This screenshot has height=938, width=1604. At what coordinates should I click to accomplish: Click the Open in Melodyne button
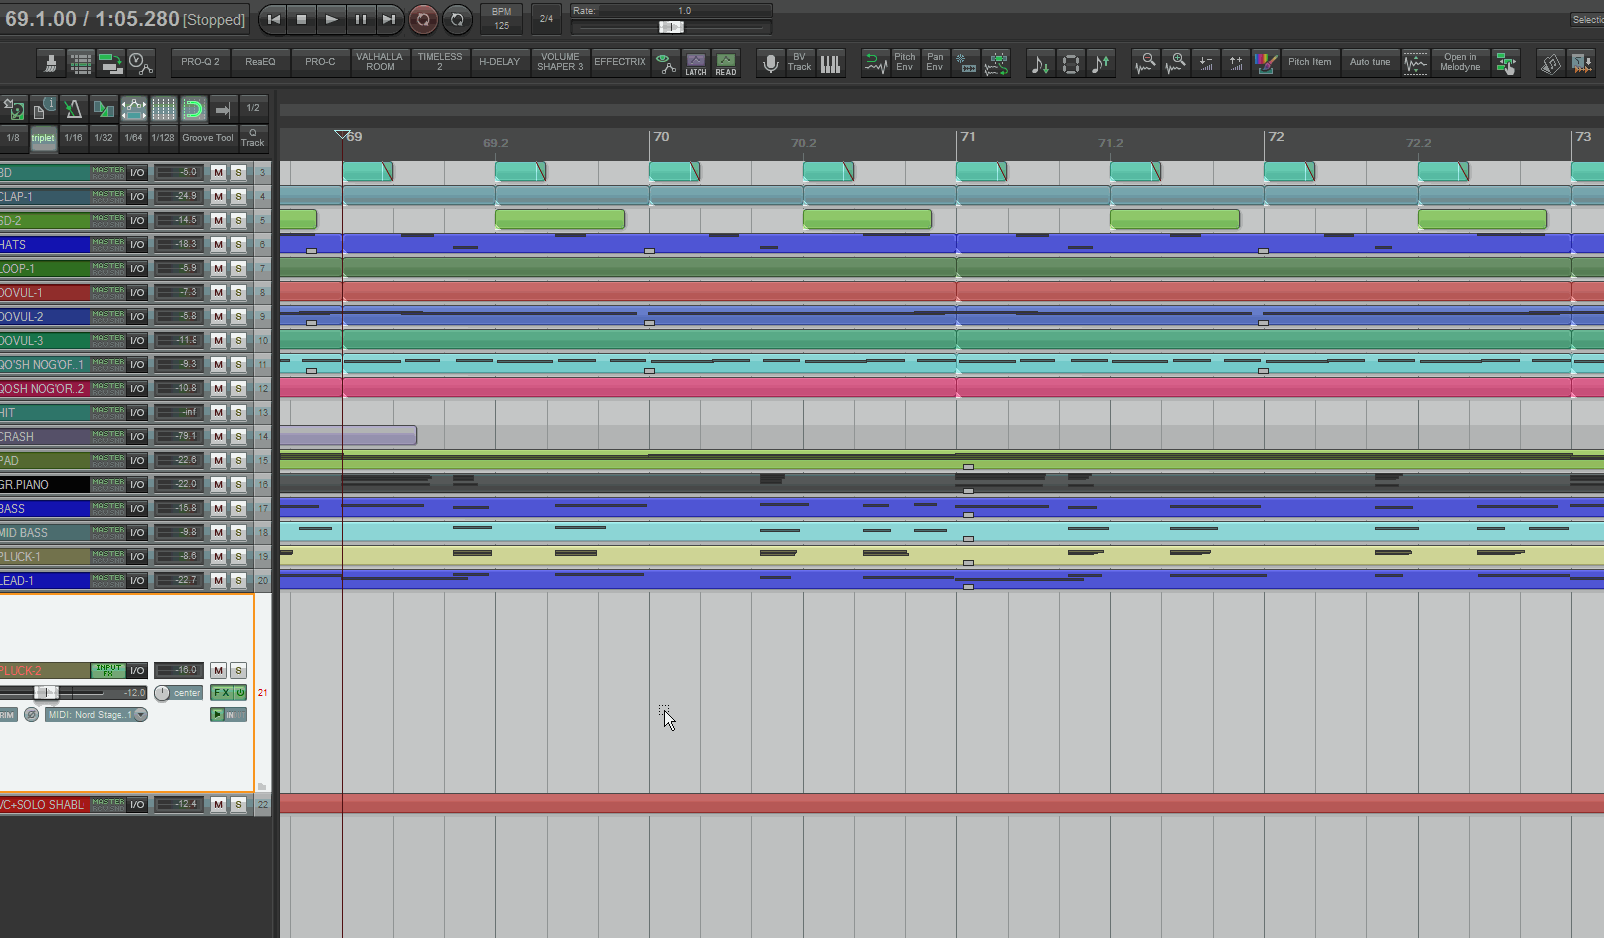point(1460,62)
